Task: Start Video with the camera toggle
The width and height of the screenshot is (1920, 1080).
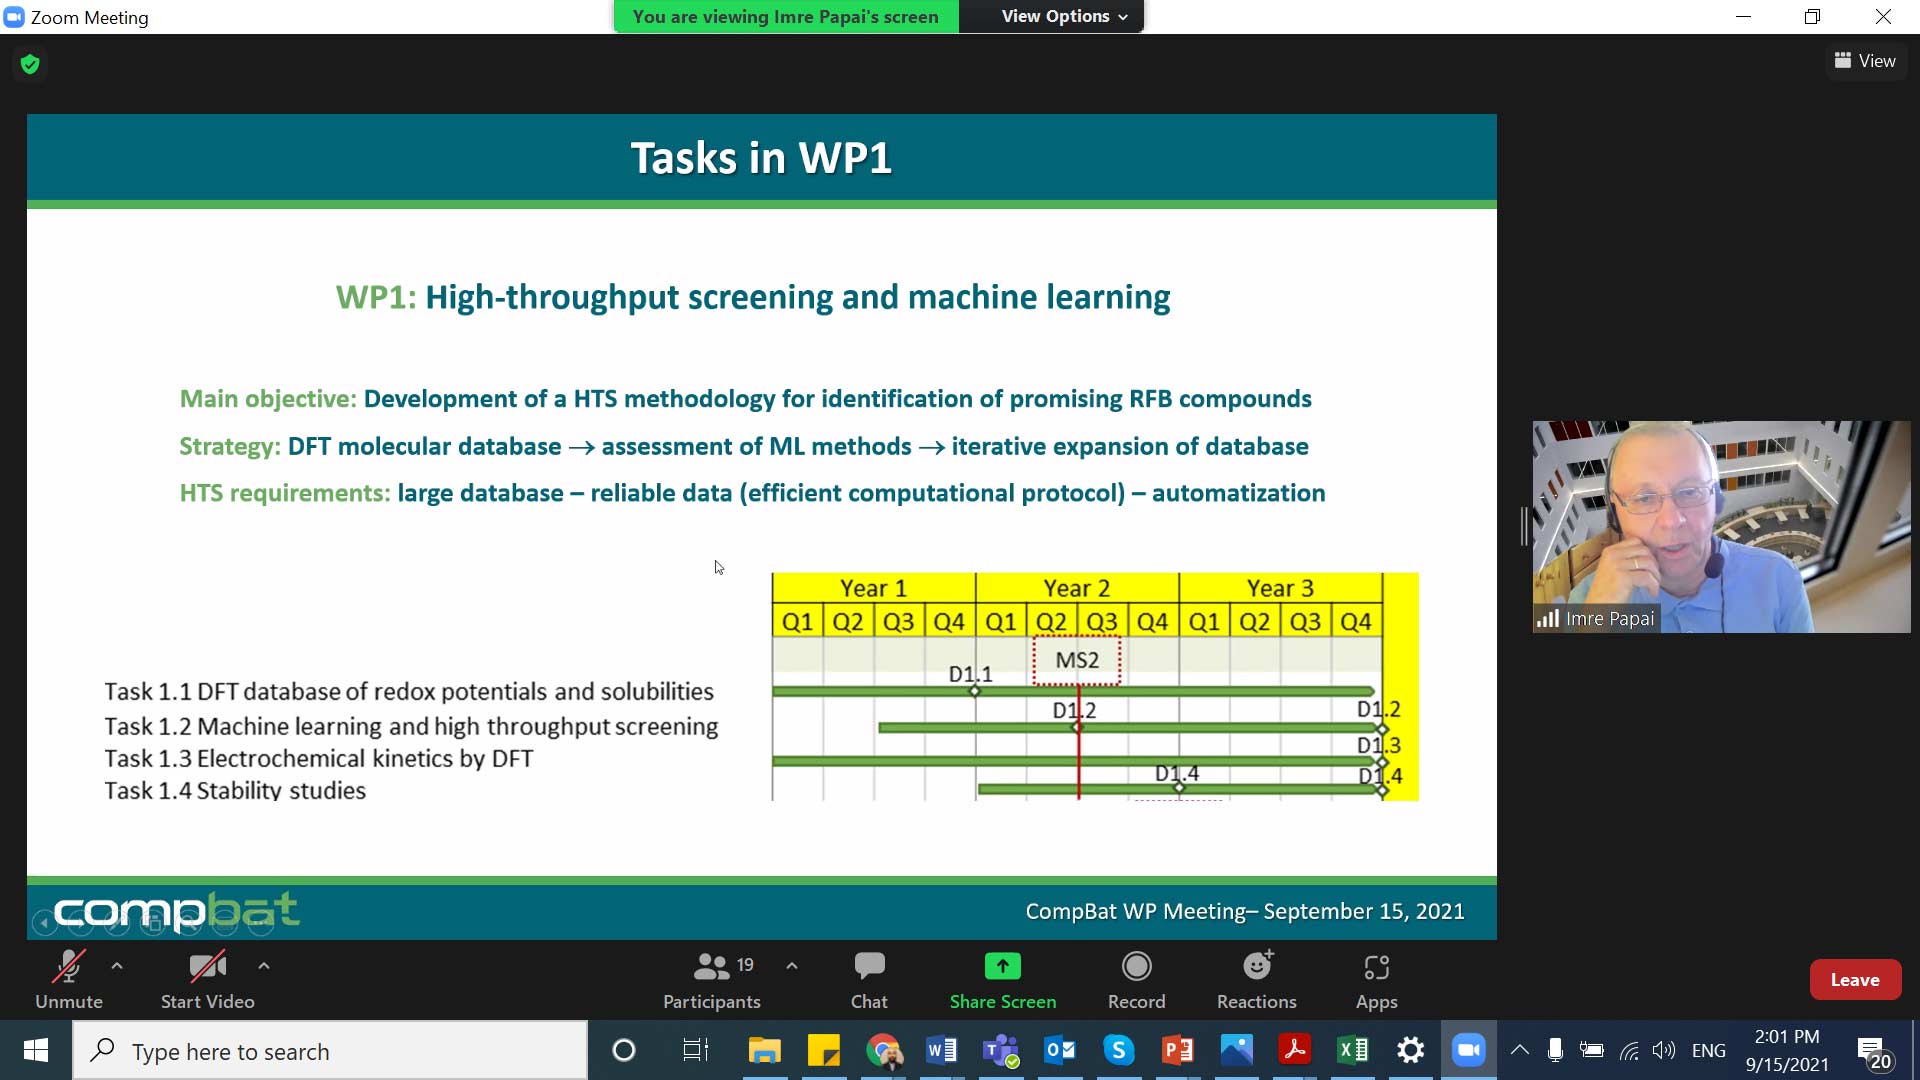Action: (207, 979)
